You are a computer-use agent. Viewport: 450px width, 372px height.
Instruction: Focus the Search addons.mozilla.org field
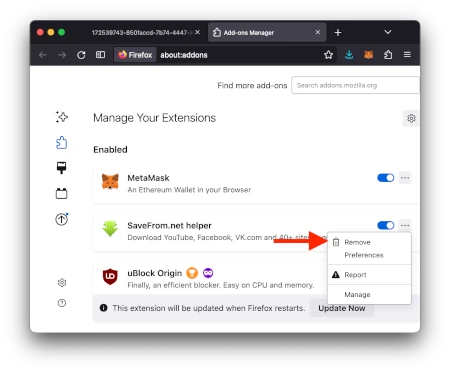click(x=355, y=85)
